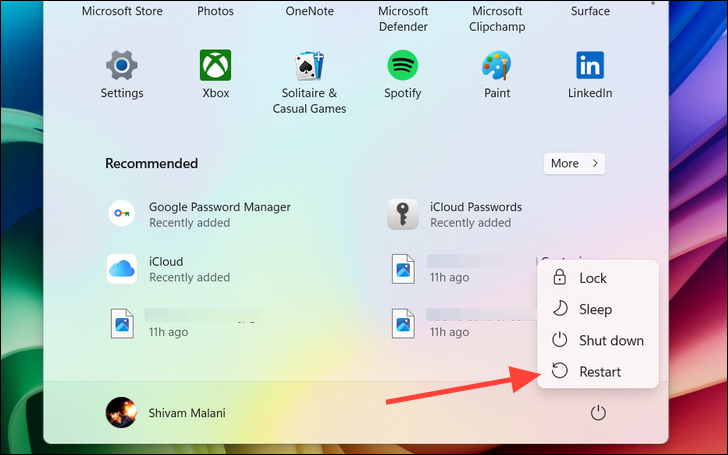Open the OneNote app label
Image resolution: width=728 pixels, height=455 pixels.
click(309, 11)
